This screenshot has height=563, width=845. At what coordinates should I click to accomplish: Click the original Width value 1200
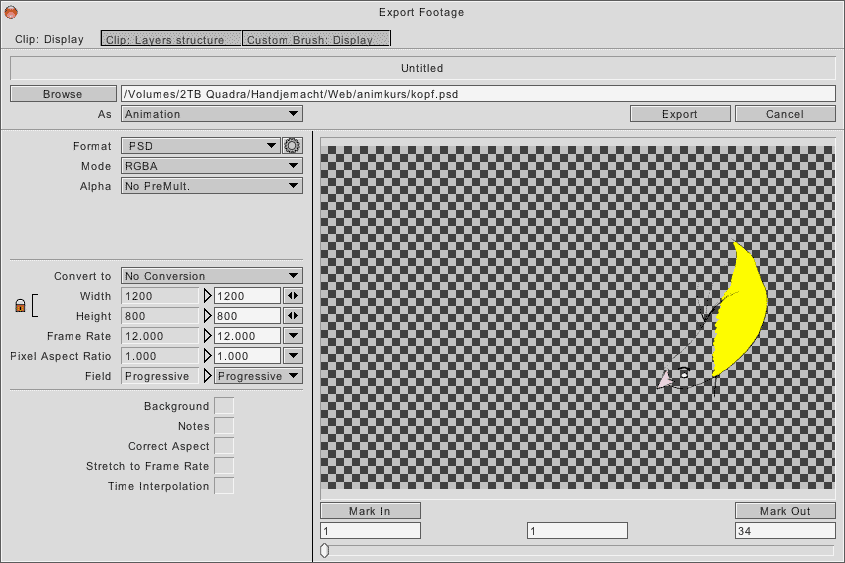[160, 296]
